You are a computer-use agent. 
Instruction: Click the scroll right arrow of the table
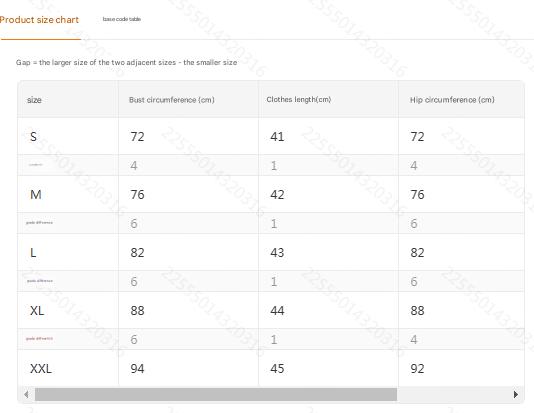point(516,394)
